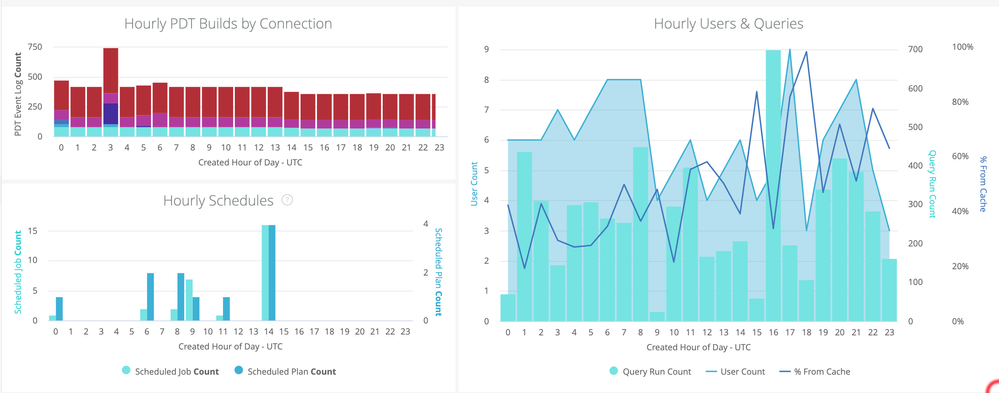
Task: Toggle the Query Run Count legend item
Action: (650, 372)
